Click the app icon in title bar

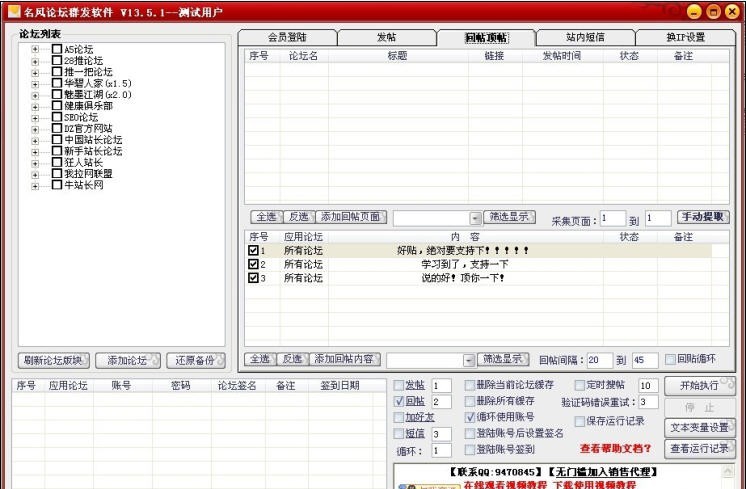point(14,11)
